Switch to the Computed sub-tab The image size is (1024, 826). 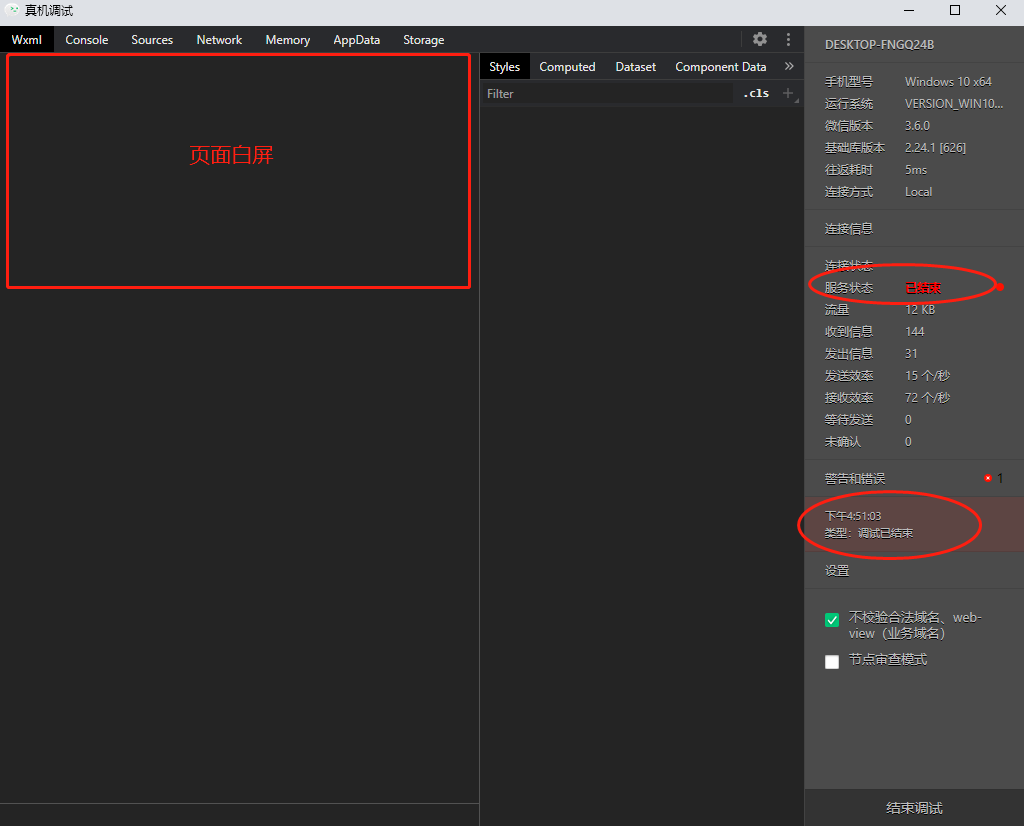(x=568, y=67)
